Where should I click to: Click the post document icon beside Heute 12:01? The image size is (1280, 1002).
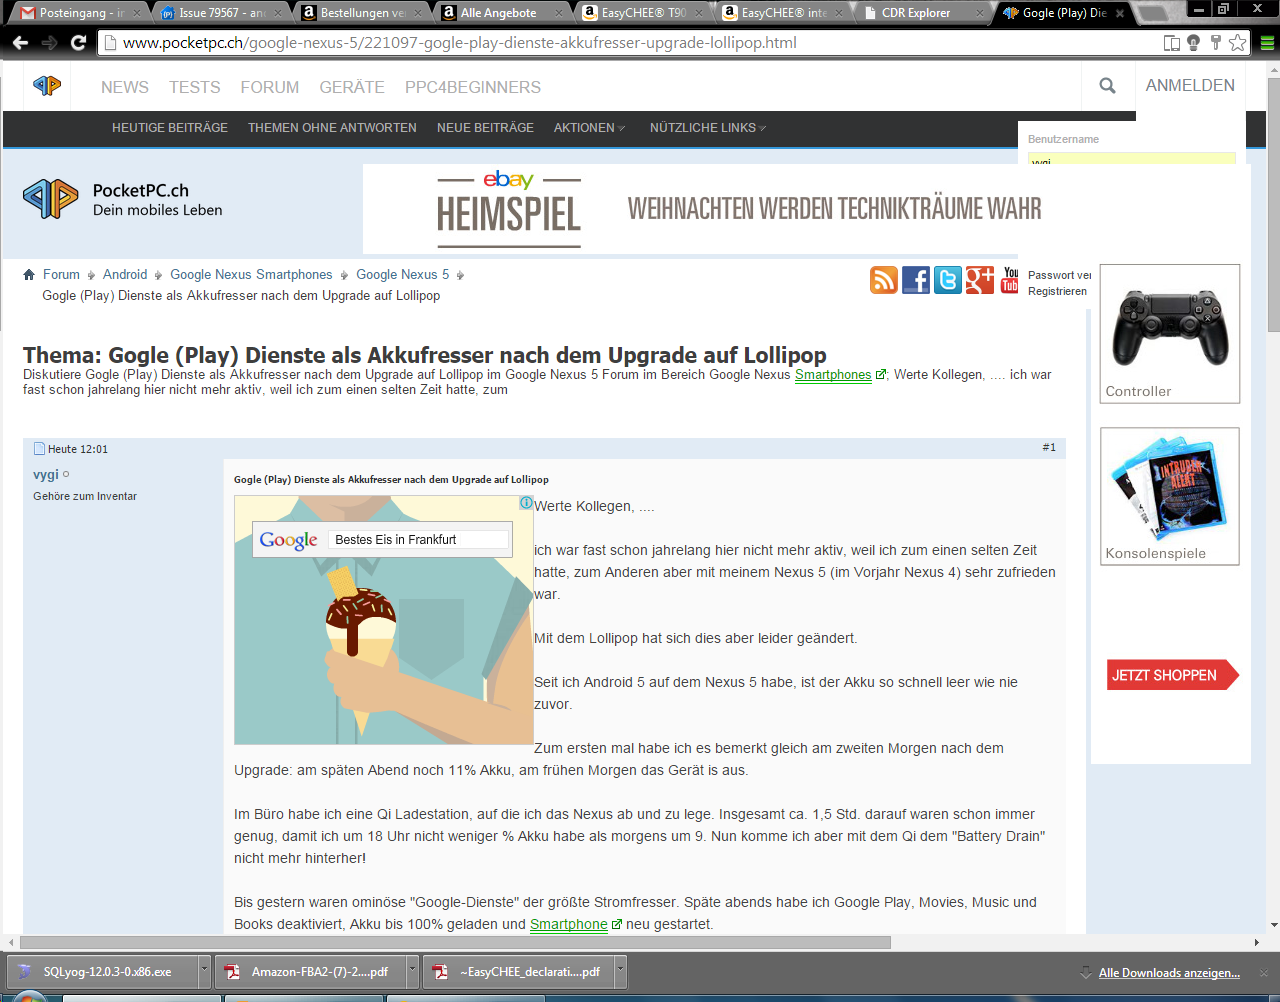pyautogui.click(x=39, y=449)
